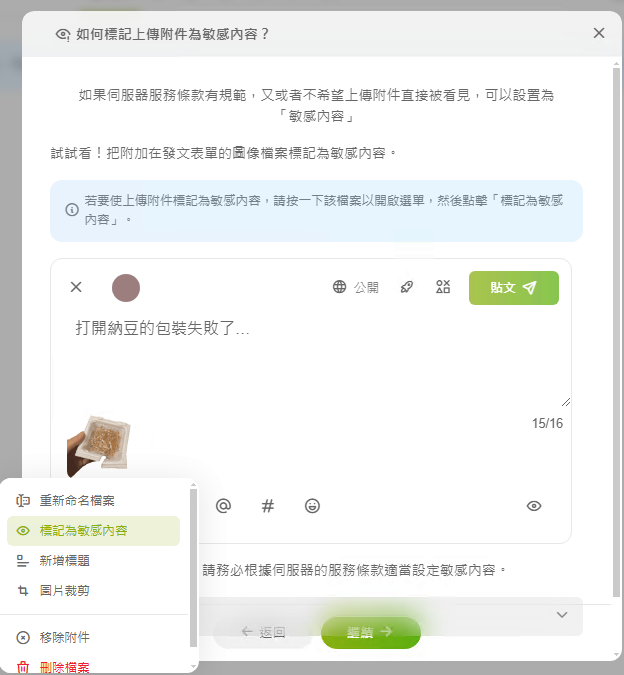Click into the post text area
The width and height of the screenshot is (624, 675).
point(311,361)
